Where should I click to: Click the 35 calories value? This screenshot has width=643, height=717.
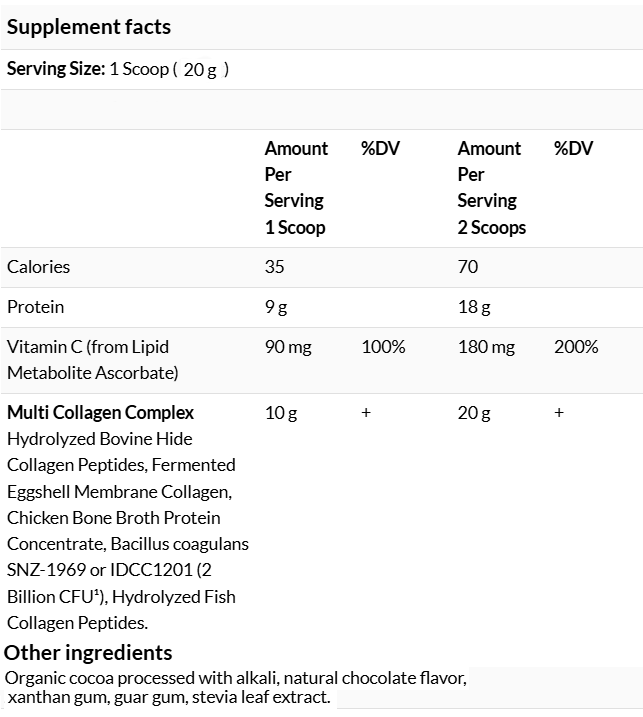coord(274,267)
